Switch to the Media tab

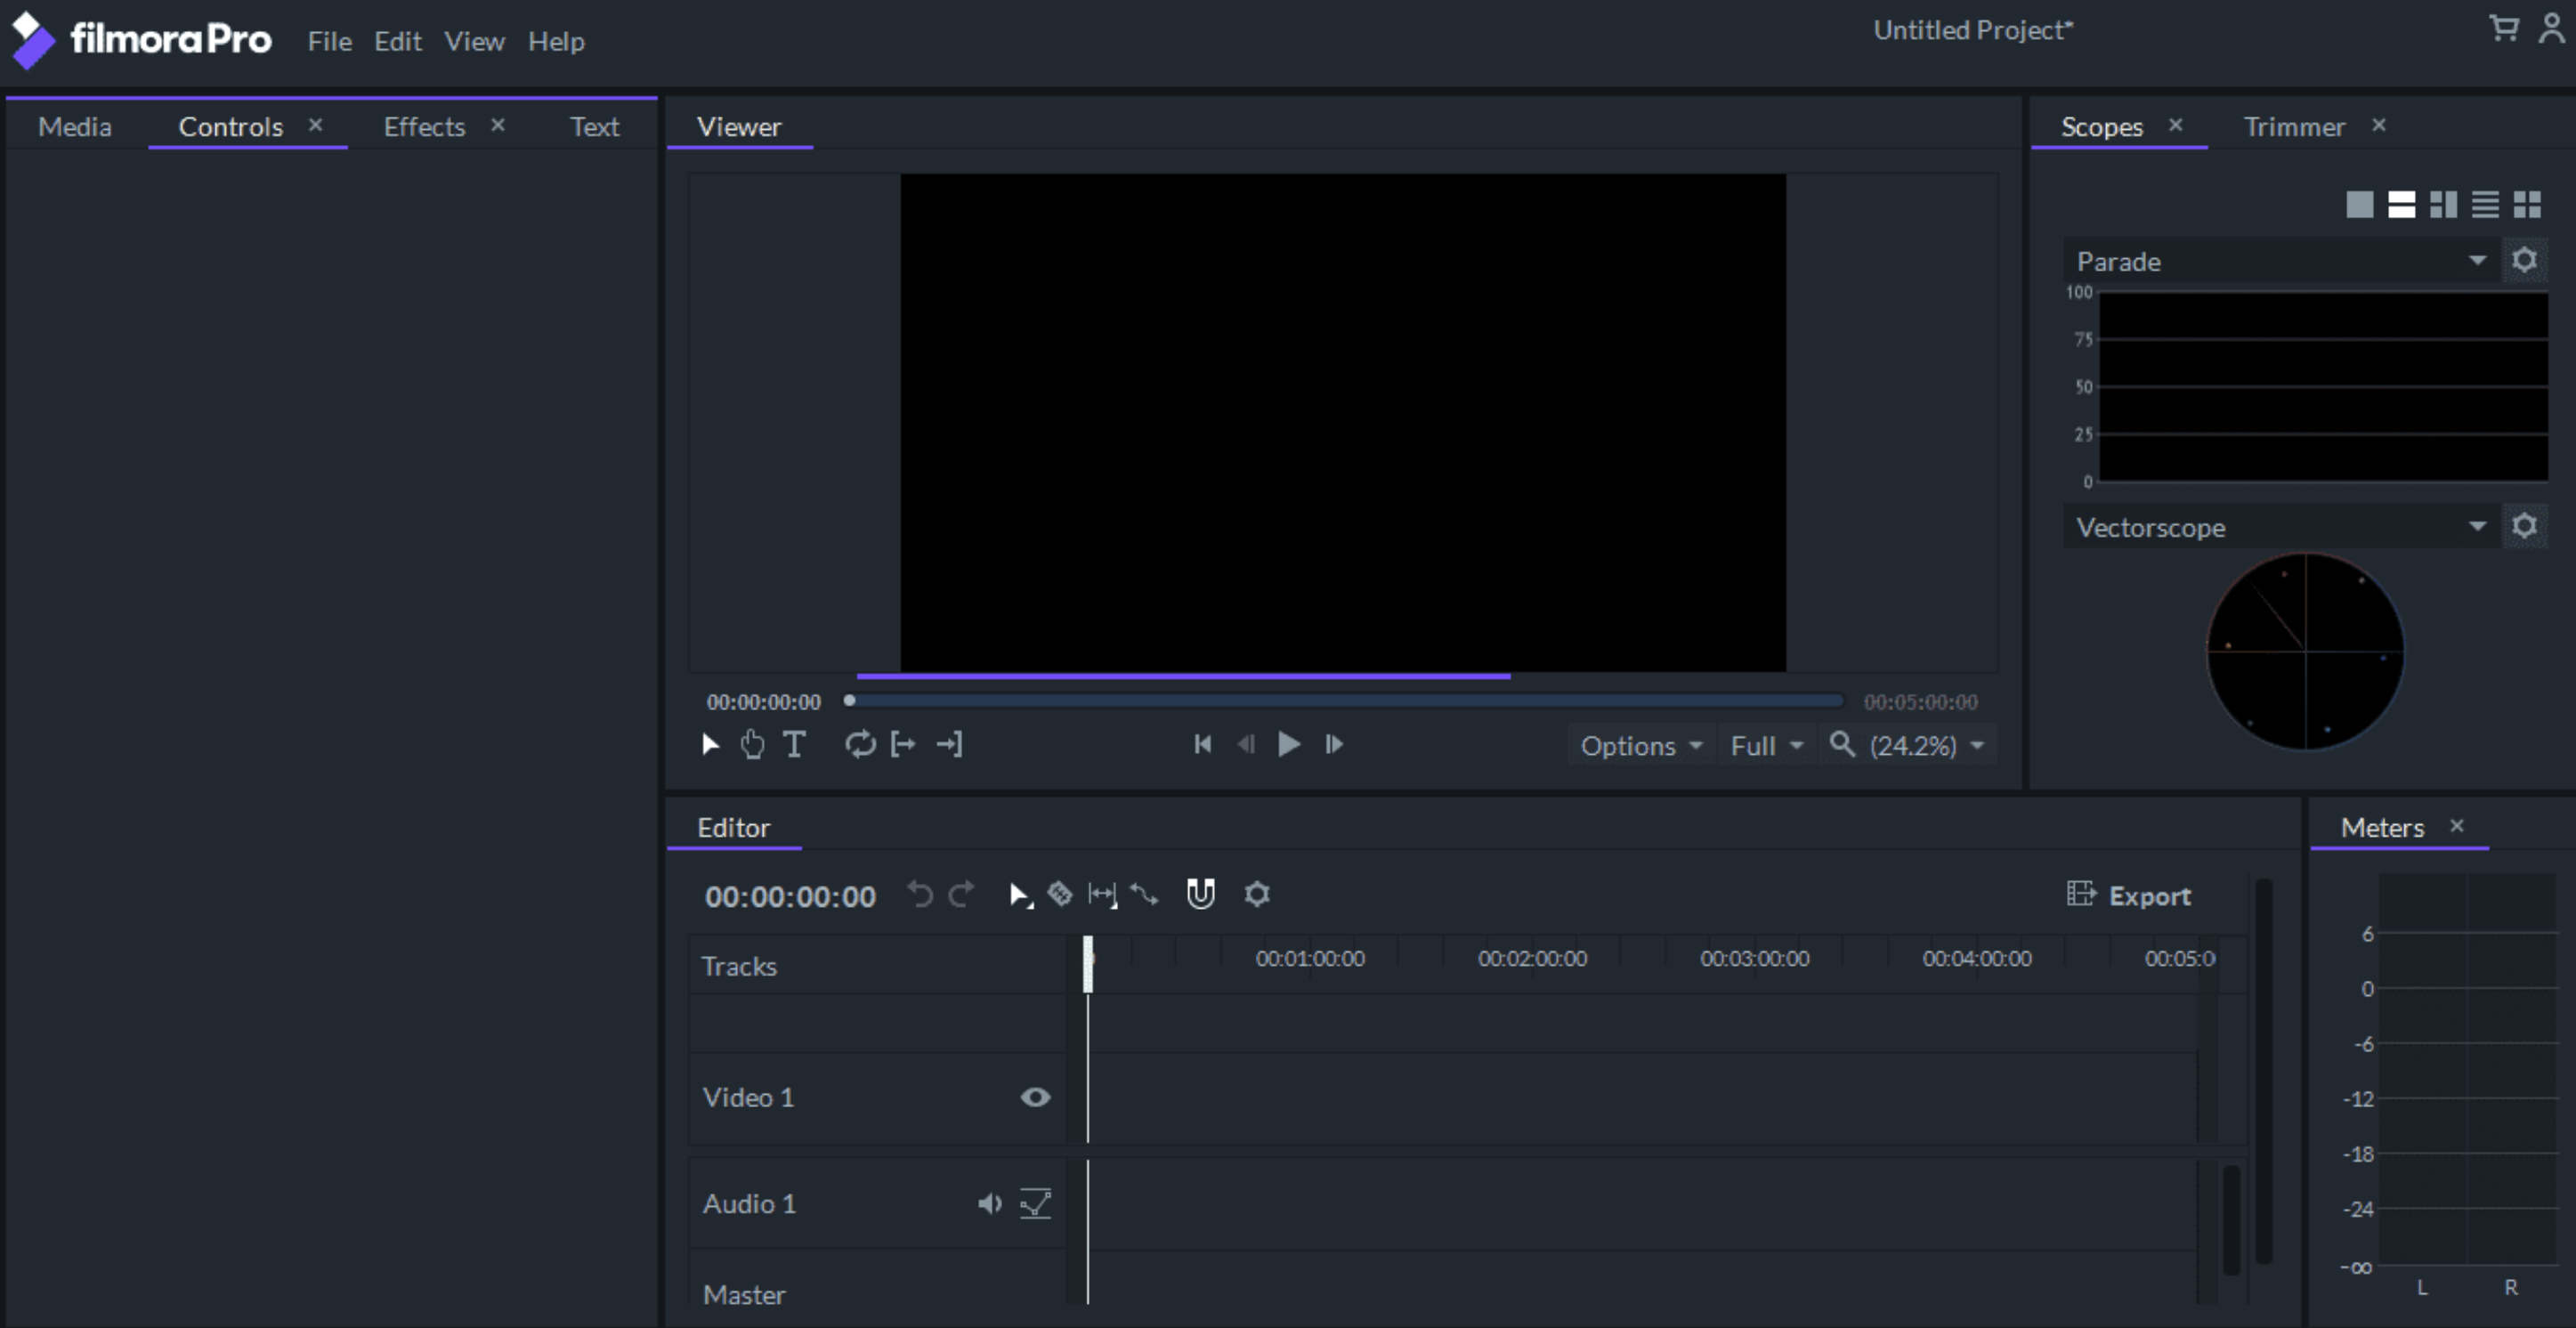(x=75, y=126)
